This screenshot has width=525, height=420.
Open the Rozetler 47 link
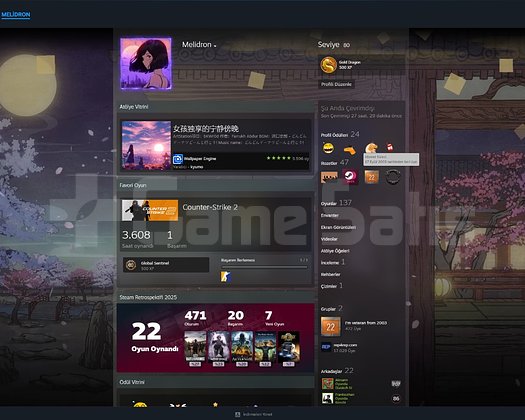tap(334, 163)
